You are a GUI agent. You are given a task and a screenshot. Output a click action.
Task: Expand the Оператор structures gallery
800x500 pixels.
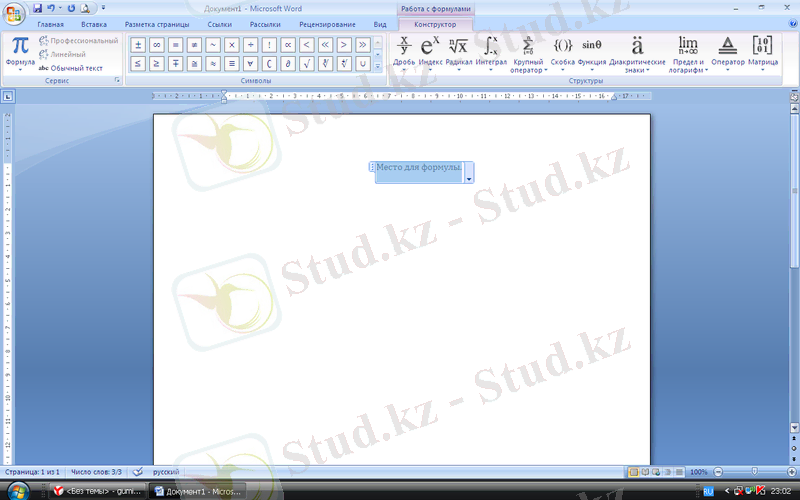[x=728, y=54]
